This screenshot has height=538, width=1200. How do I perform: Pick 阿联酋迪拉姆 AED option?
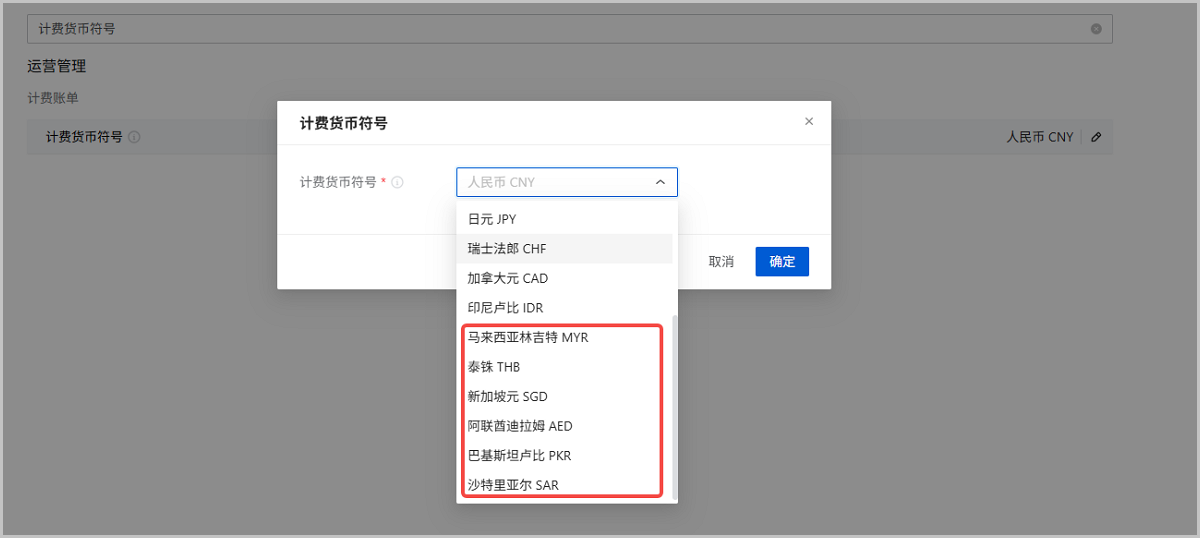point(520,426)
